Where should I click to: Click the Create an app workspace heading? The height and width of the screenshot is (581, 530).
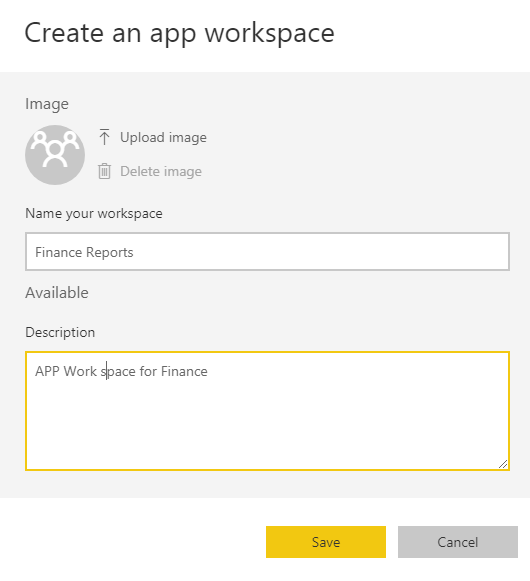(179, 33)
